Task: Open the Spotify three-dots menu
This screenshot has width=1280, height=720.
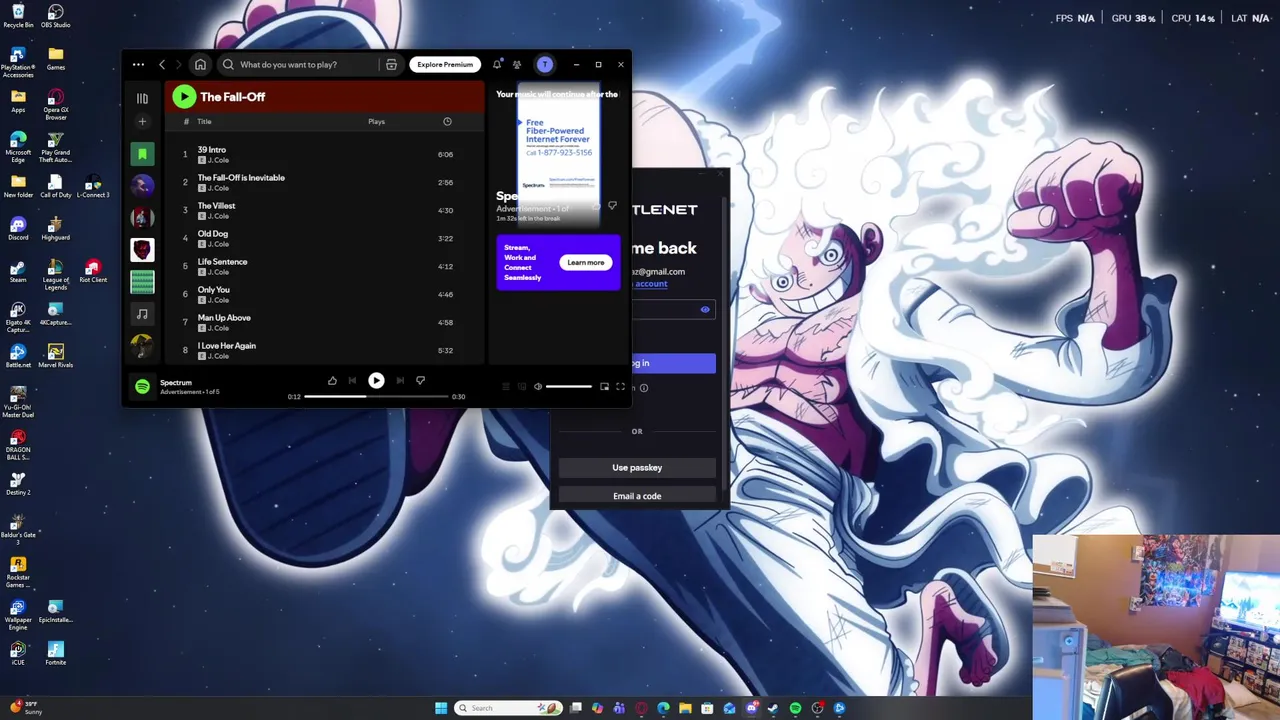Action: coord(138,64)
